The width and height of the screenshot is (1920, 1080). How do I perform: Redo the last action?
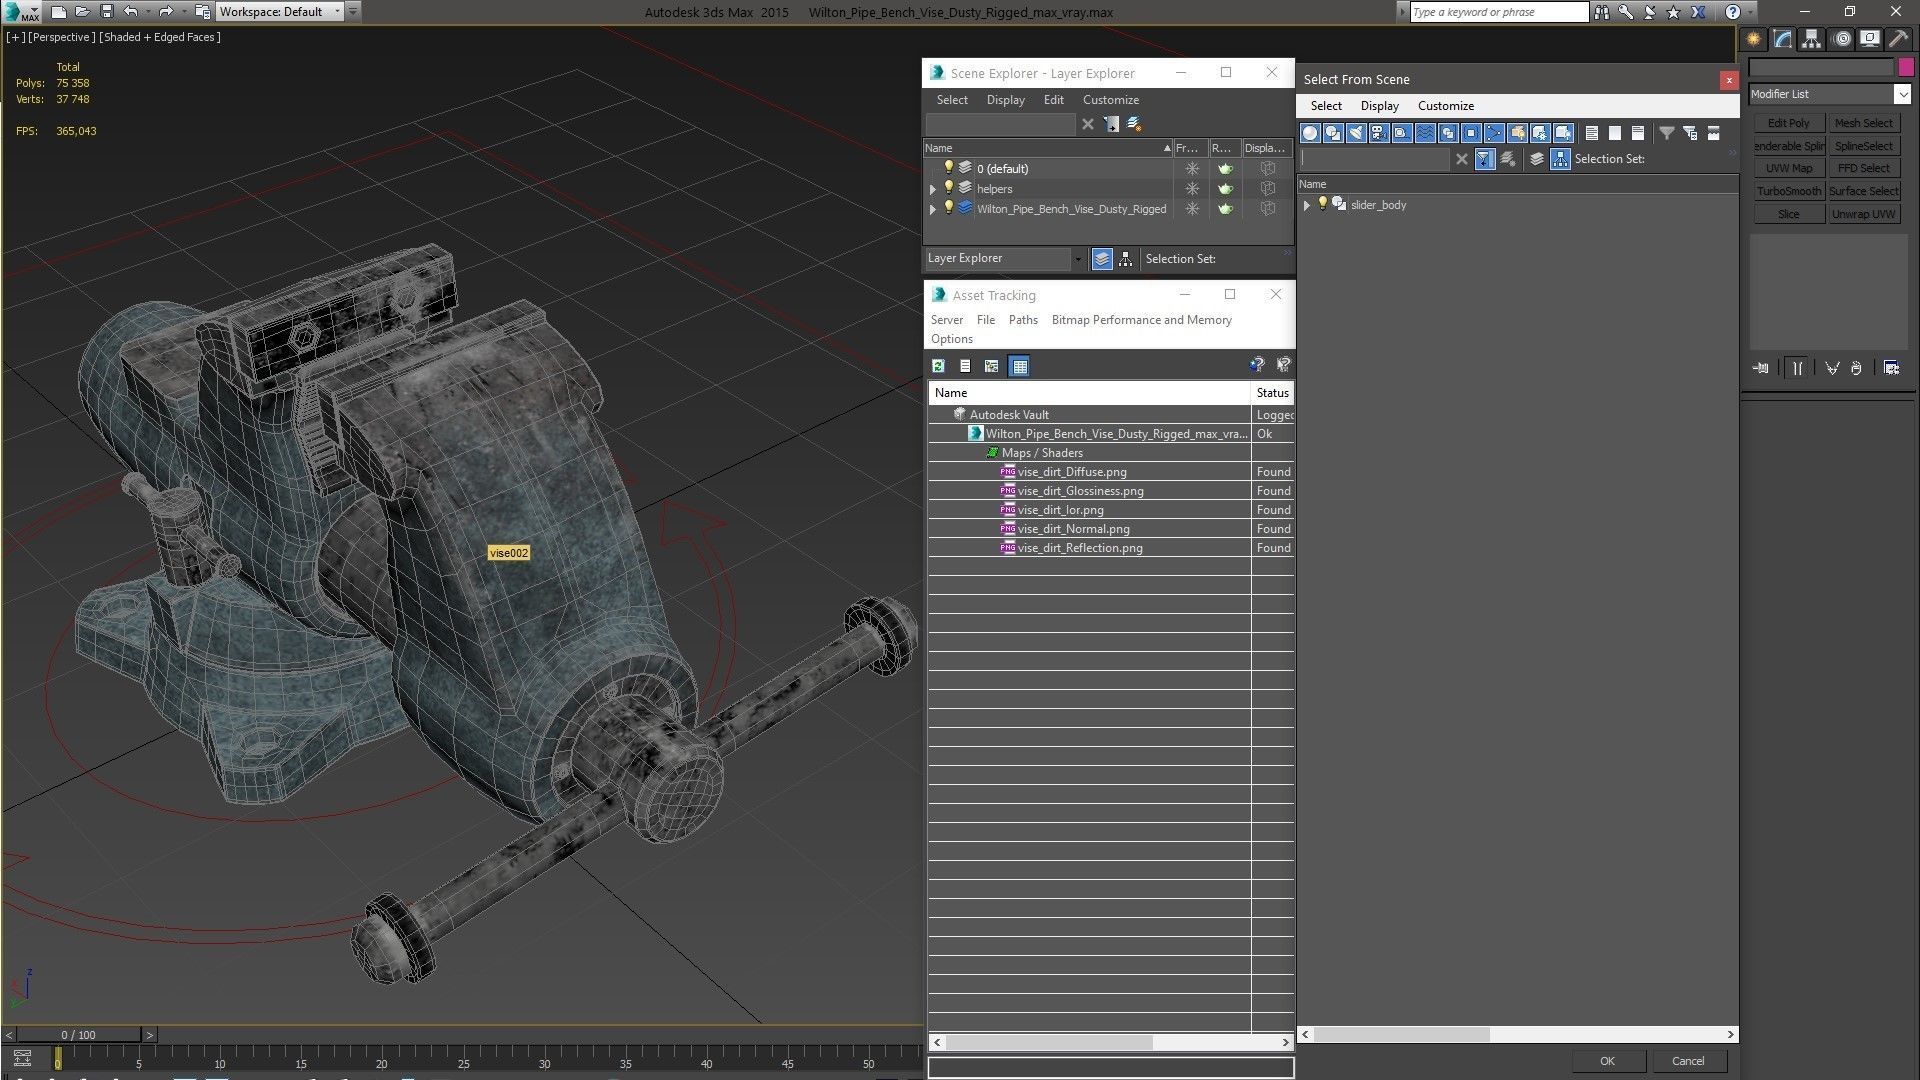166,12
